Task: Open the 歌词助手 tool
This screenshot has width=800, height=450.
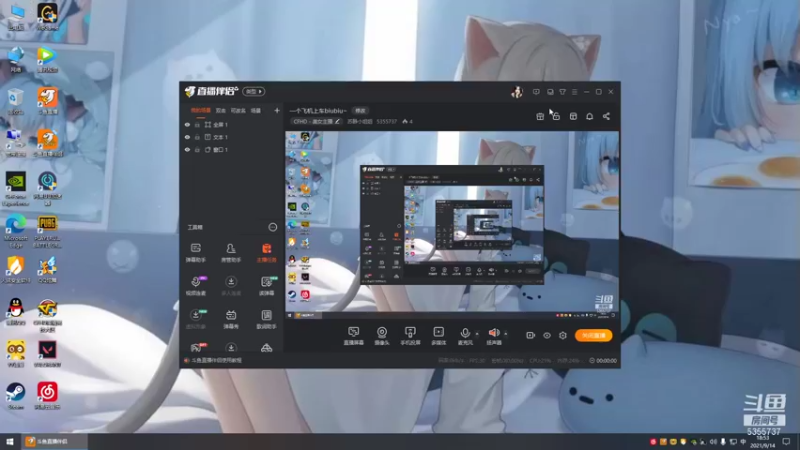Action: pos(266,319)
